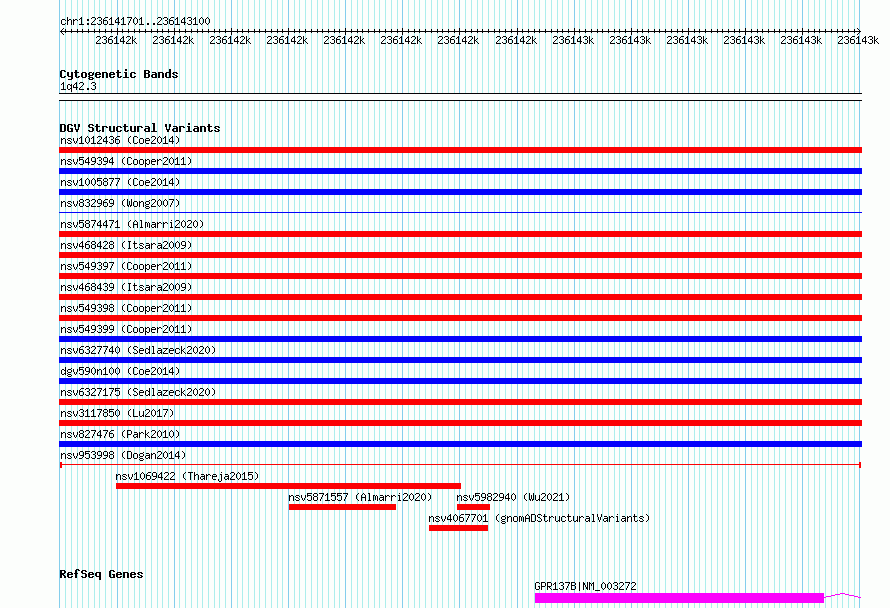Click nsv468439 (Itsara2009) label
This screenshot has width=890, height=608.
[x=126, y=287]
